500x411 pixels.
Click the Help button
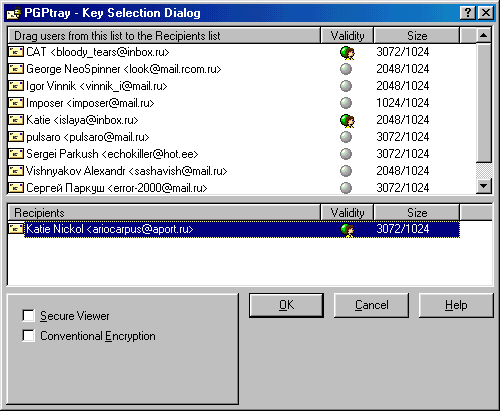(456, 305)
